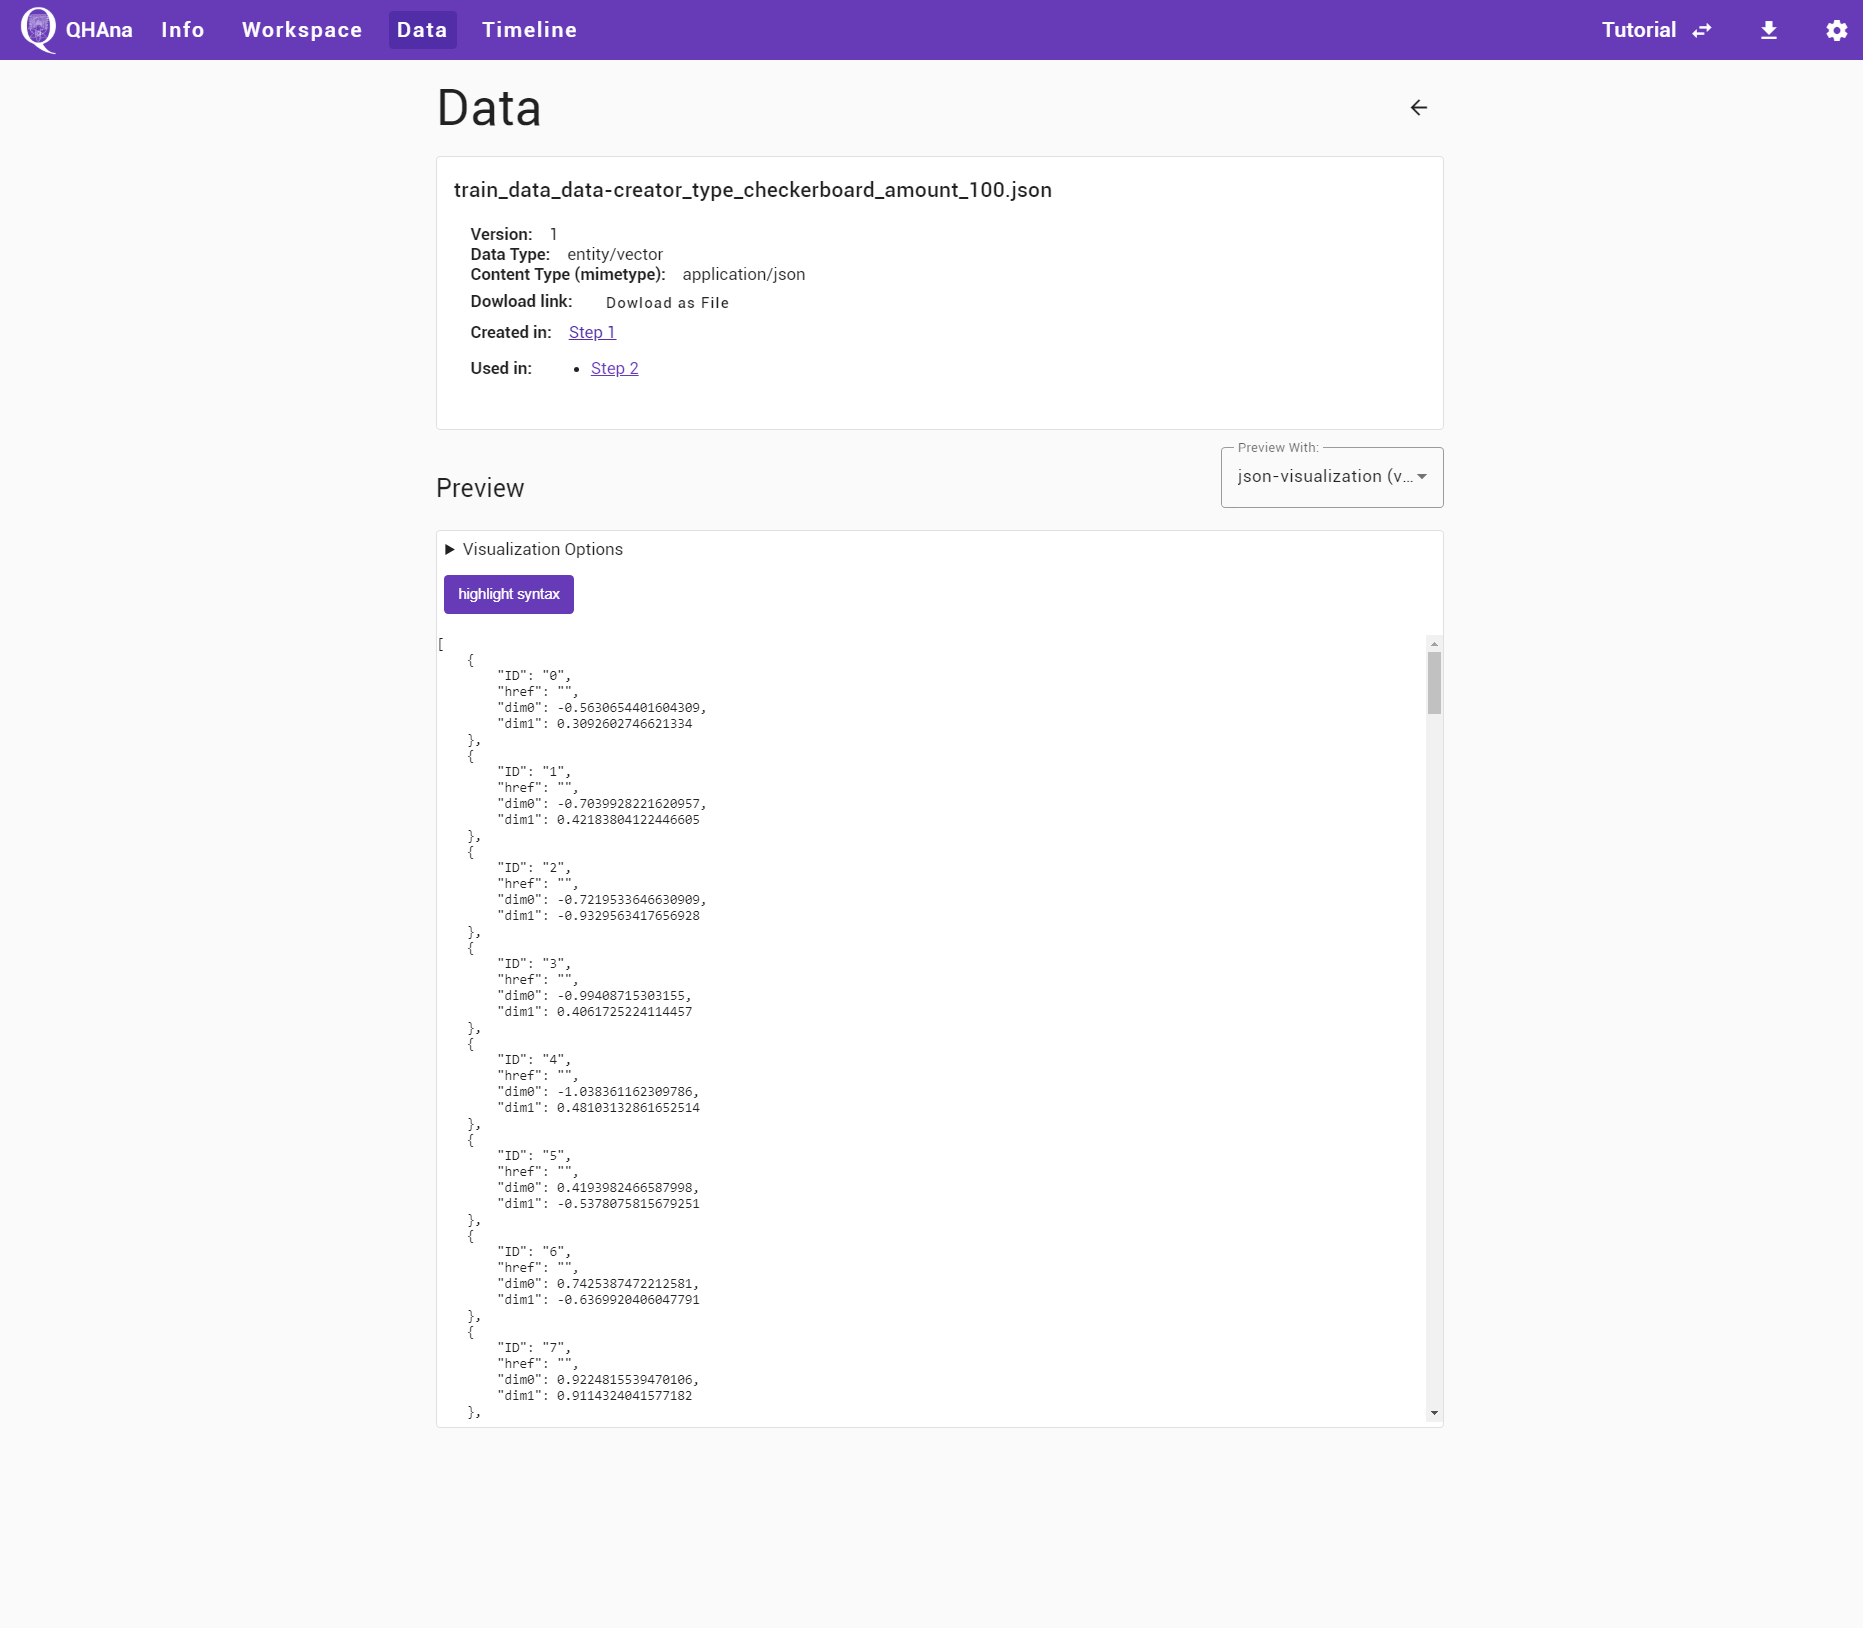This screenshot has width=1863, height=1628.
Task: Click the dim1 value 0.3092602746621334
Action: pos(624,724)
